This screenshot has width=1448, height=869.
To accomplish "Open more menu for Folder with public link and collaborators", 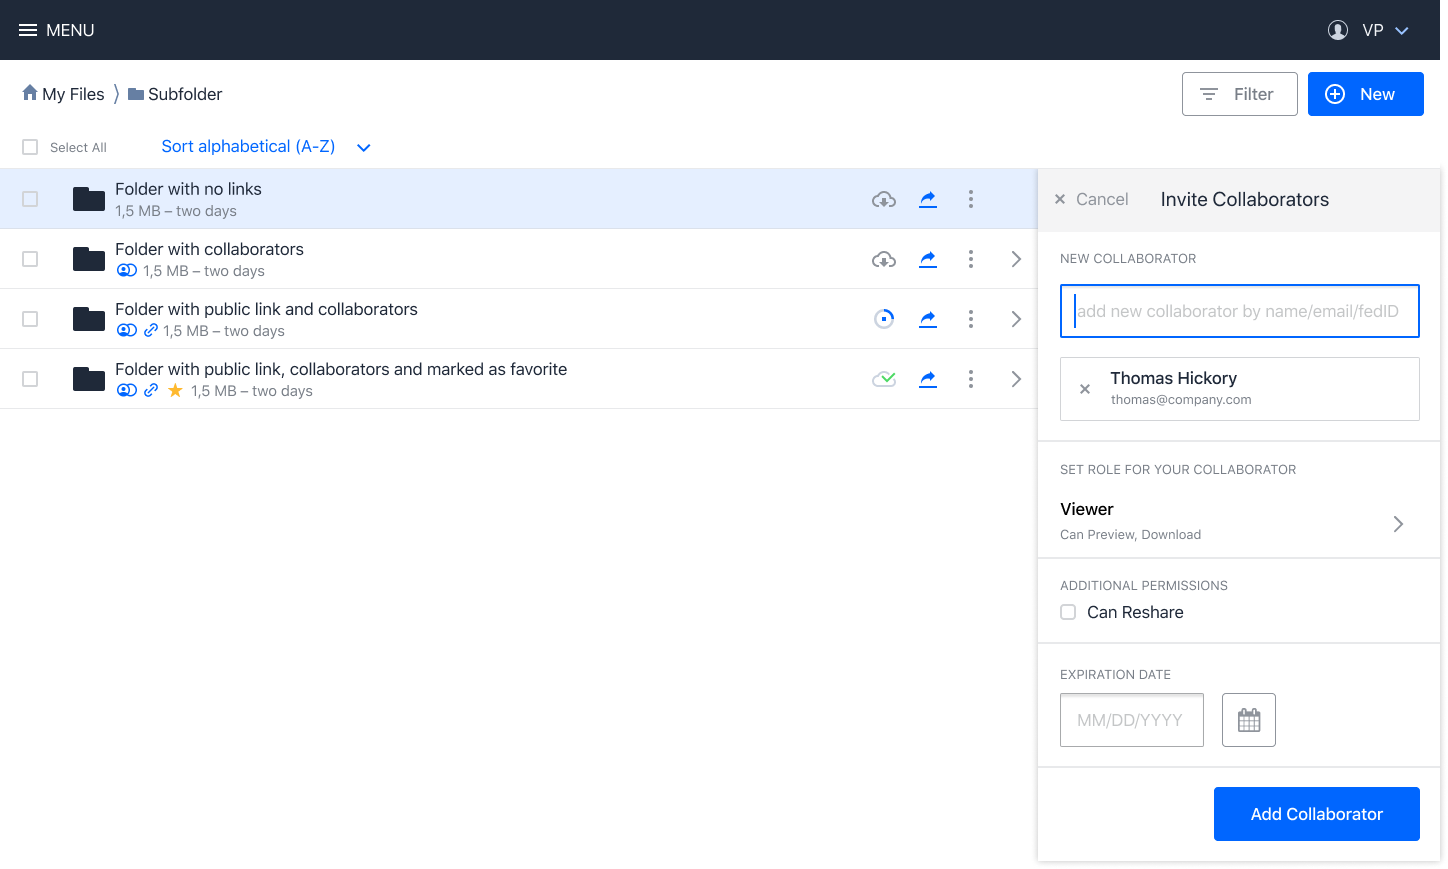I will [x=970, y=319].
